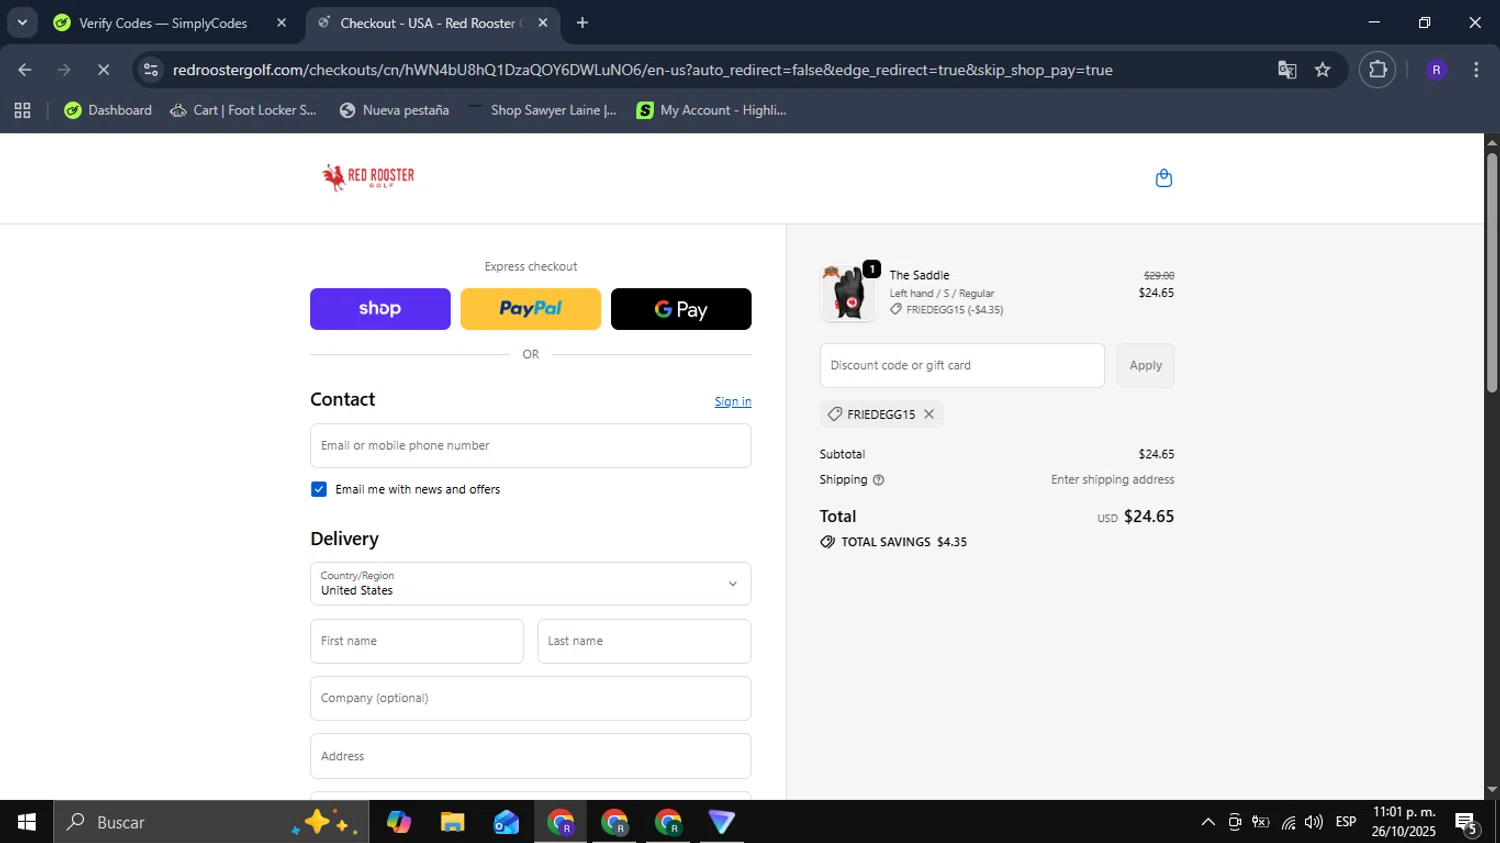The height and width of the screenshot is (843, 1500).
Task: Translate this page icon
Action: pos(1287,70)
